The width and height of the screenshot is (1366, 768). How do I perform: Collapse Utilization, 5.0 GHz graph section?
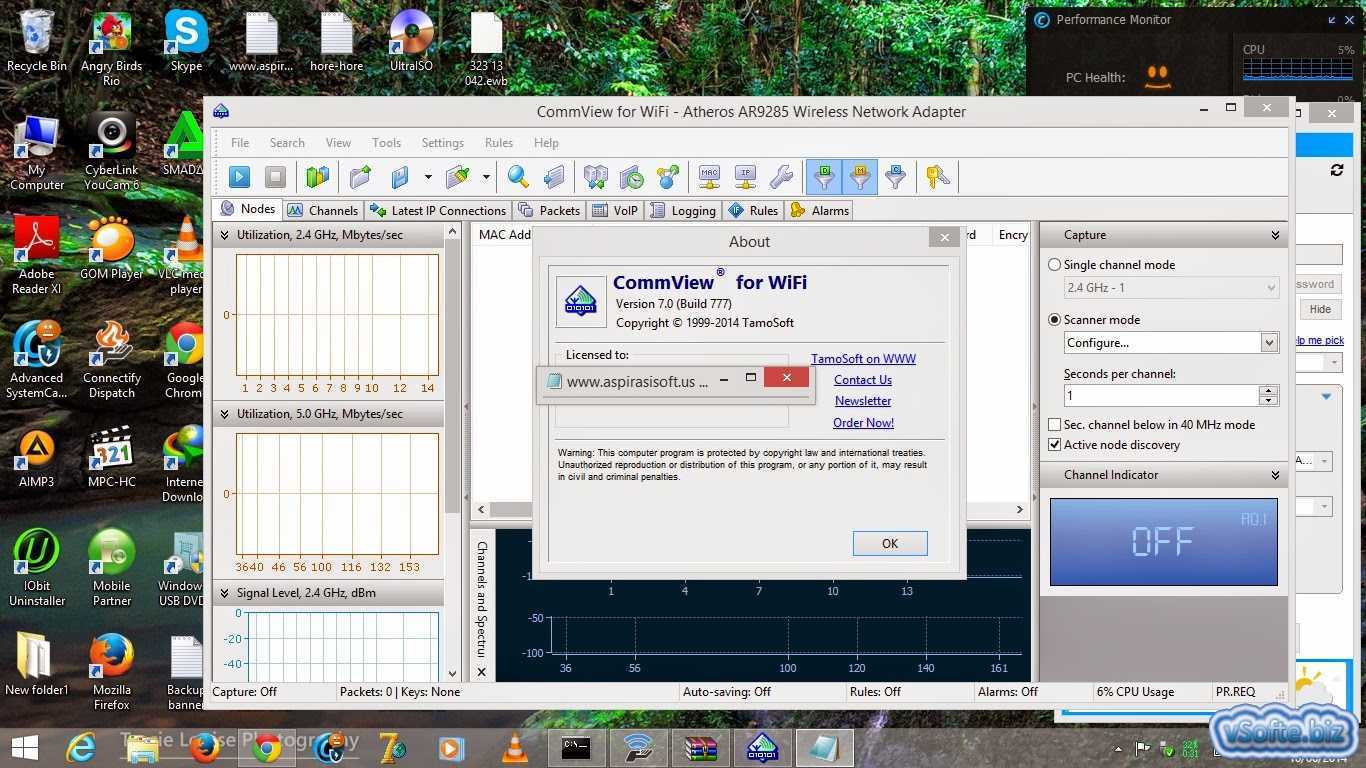[x=223, y=414]
